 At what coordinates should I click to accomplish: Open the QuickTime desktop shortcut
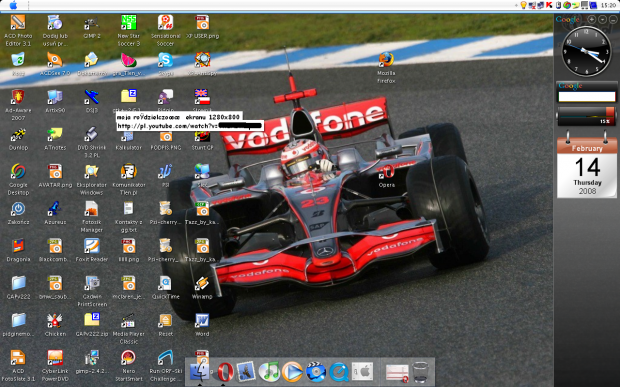pos(166,288)
